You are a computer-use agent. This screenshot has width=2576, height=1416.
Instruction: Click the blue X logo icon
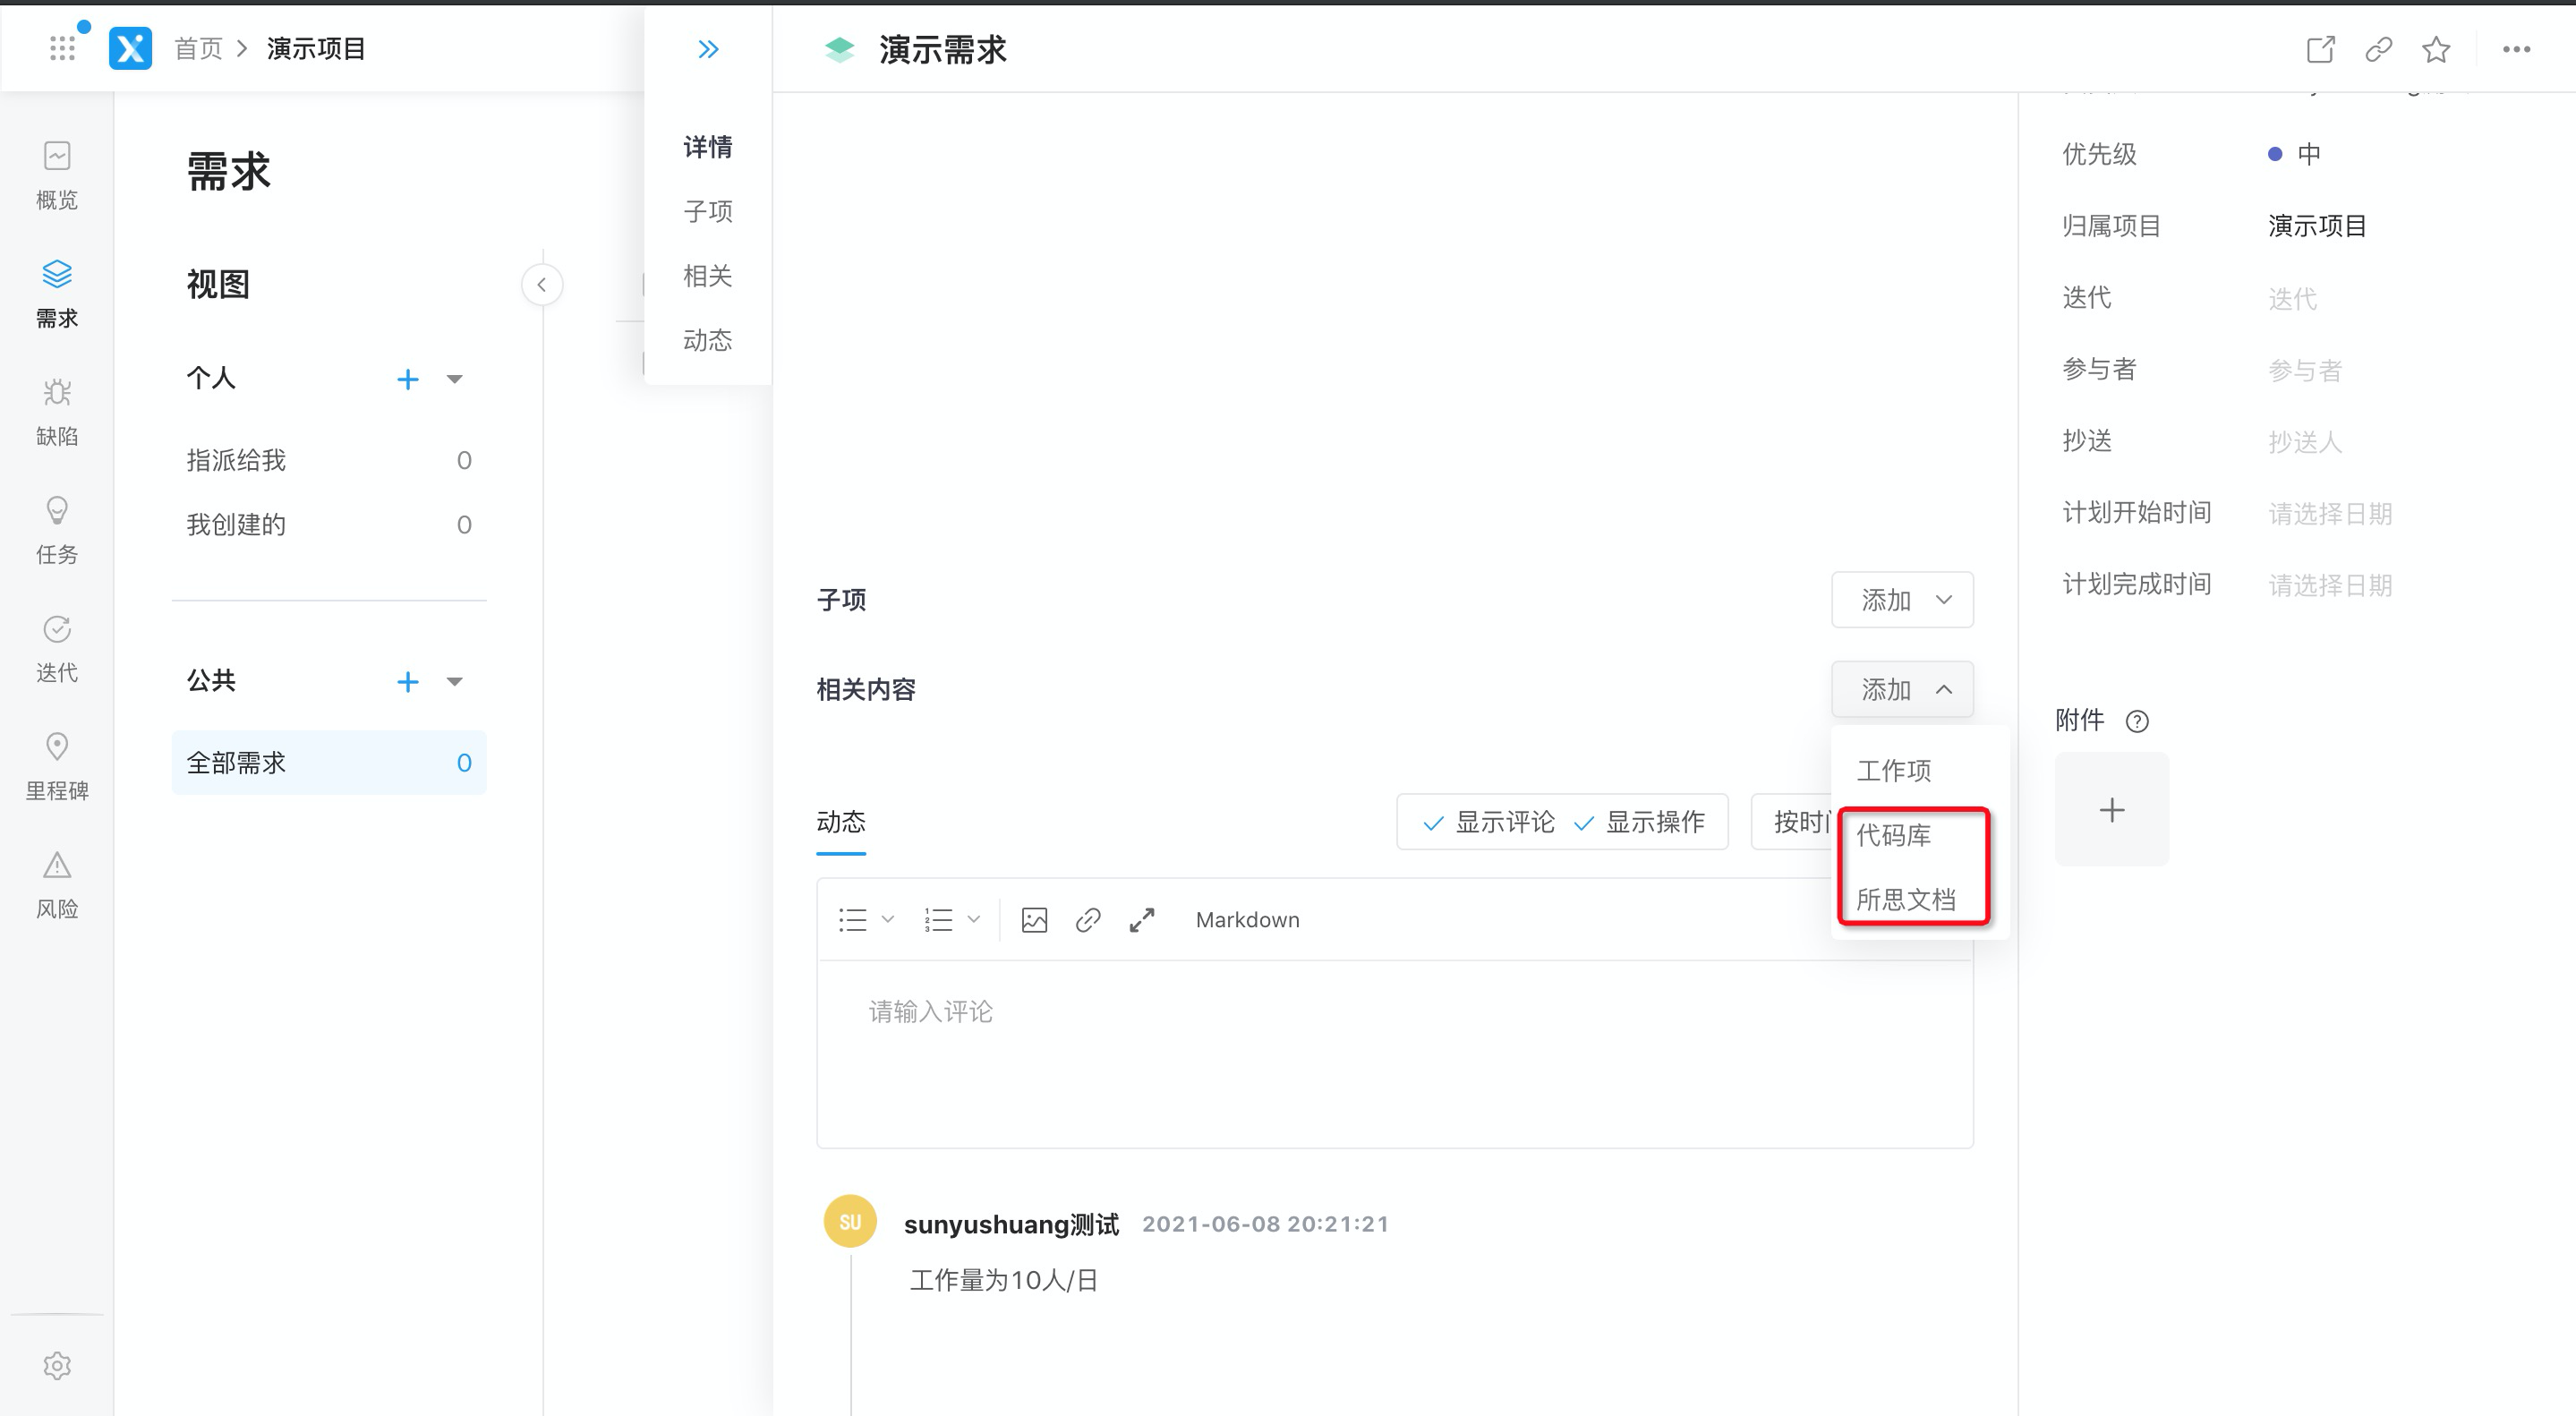[130, 48]
